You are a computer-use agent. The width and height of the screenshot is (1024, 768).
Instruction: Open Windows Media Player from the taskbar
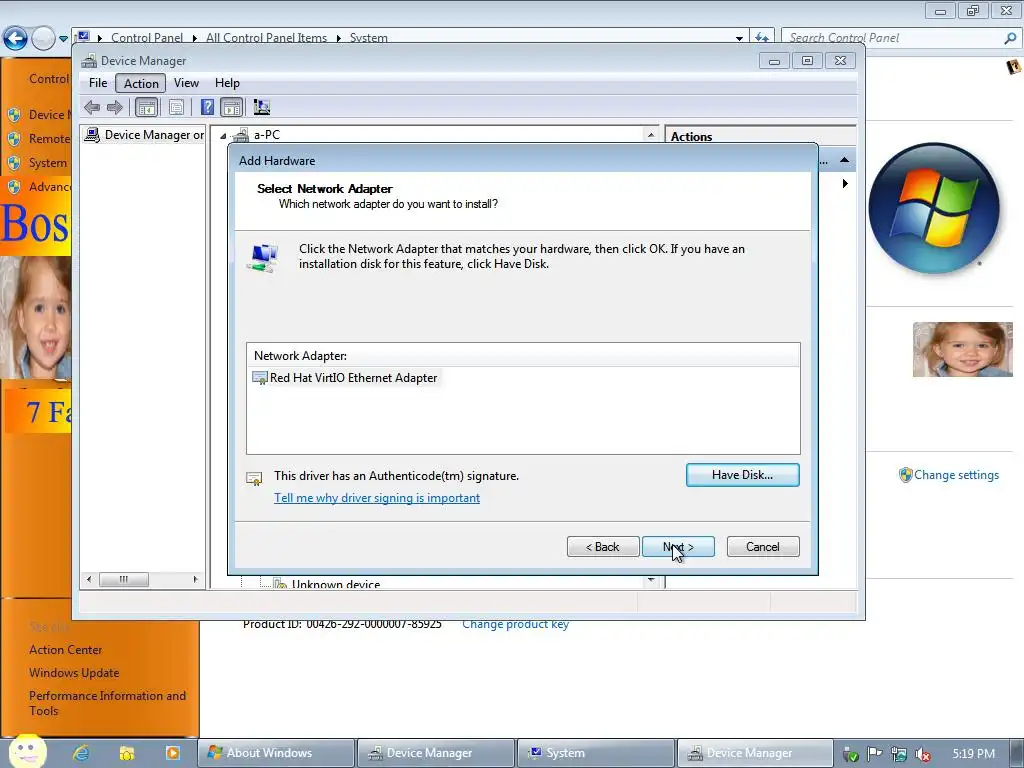coord(172,753)
